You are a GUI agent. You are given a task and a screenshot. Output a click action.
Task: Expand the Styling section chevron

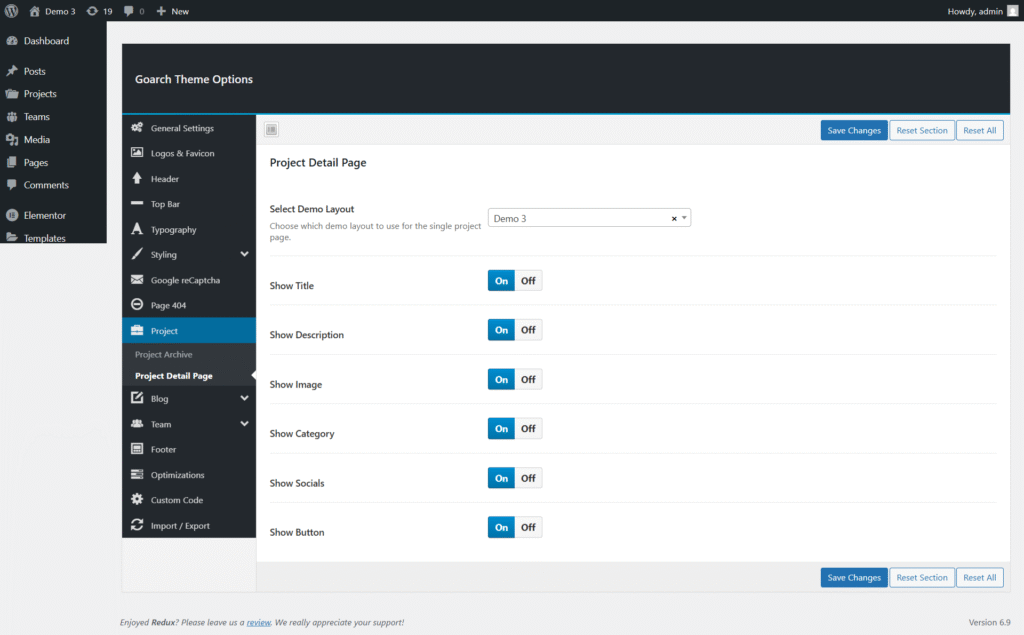click(x=244, y=254)
